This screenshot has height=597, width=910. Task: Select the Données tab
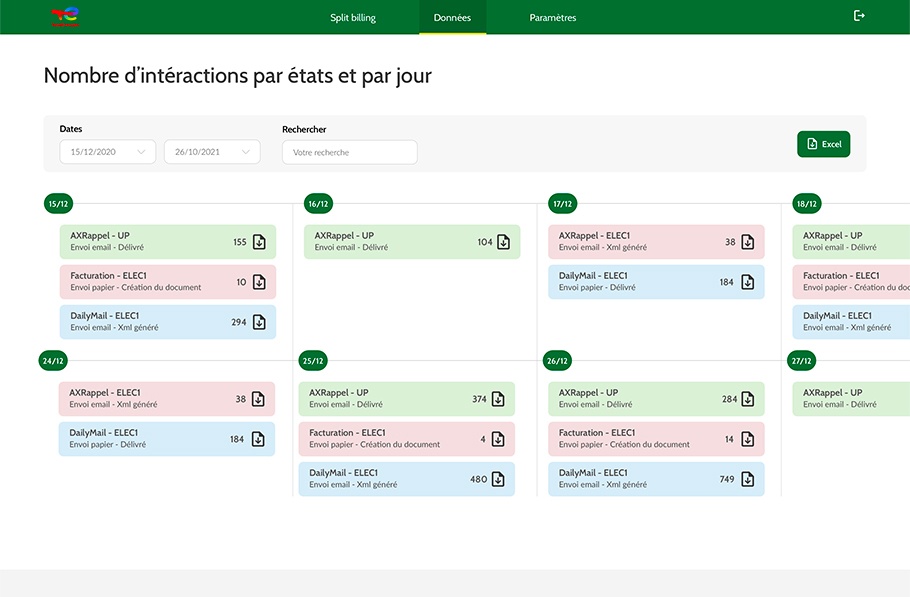pos(452,18)
